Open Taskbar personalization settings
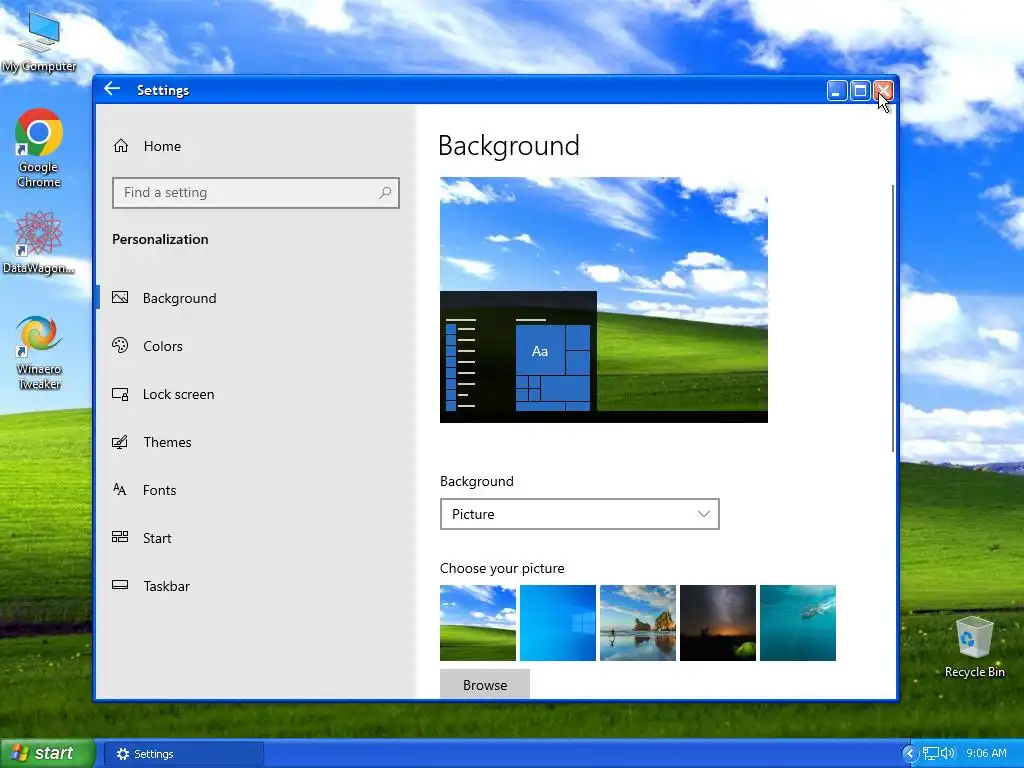1024x768 pixels. (255, 586)
